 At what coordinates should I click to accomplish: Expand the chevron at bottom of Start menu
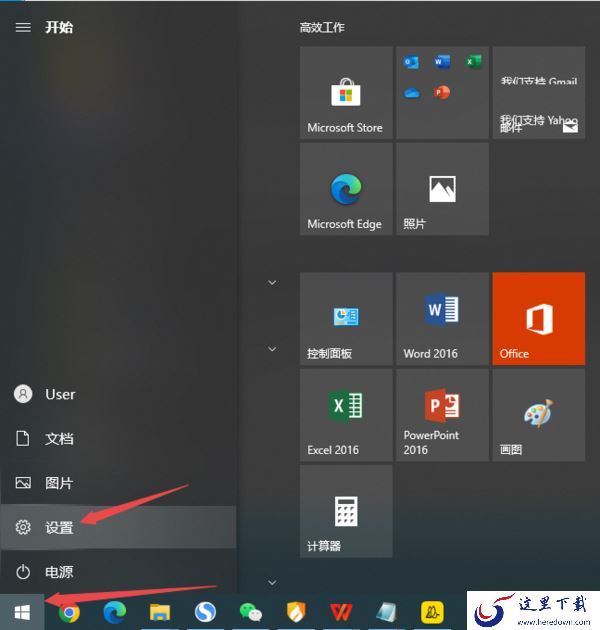point(272,582)
